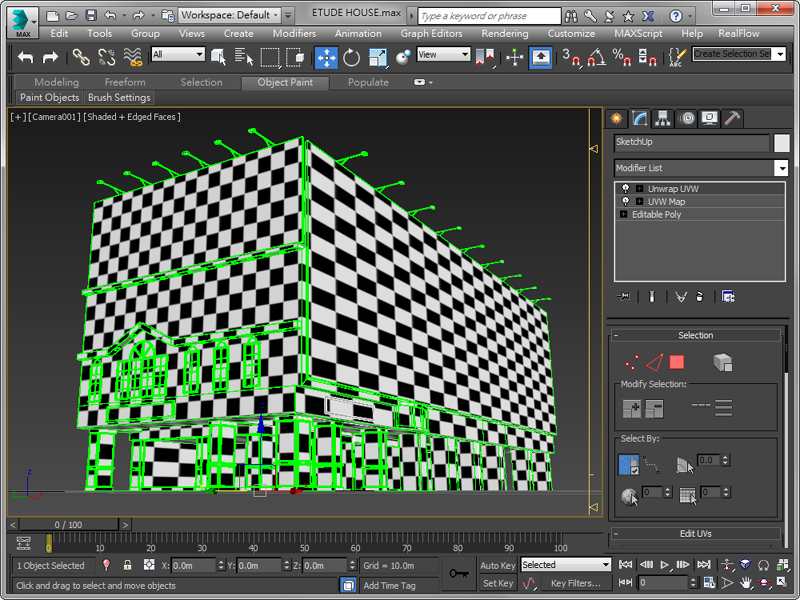Switch to the Freeform ribbon tab
This screenshot has width=800, height=600.
coord(125,82)
